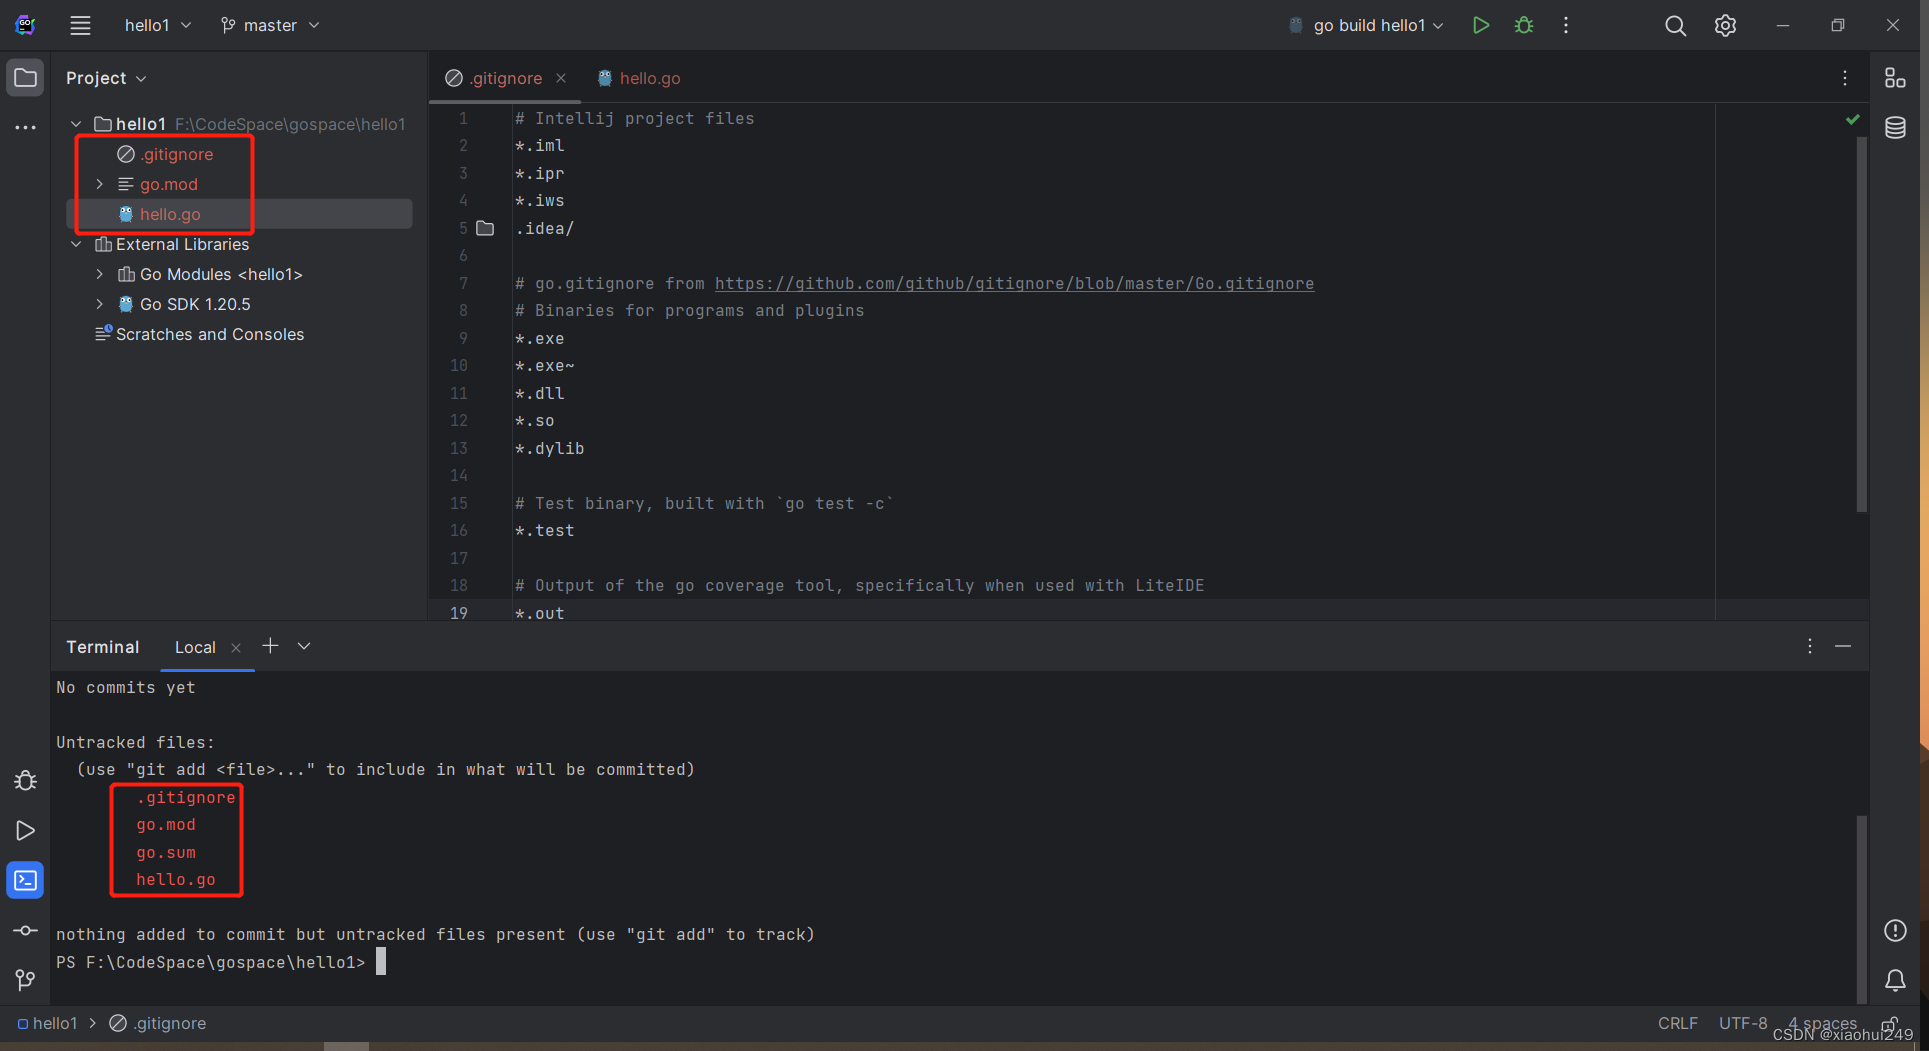Open Notifications bell in bottom right corner
1929x1051 pixels.
click(x=1896, y=981)
